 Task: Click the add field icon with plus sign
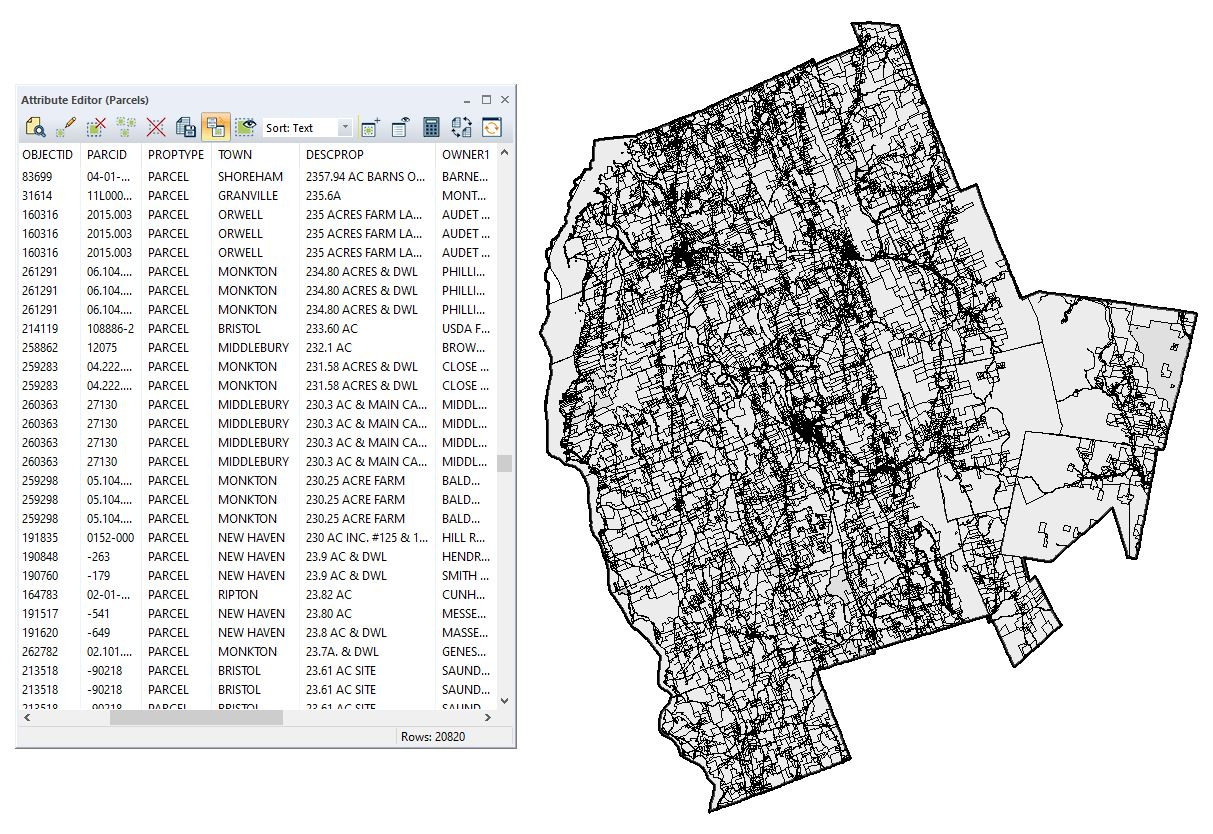point(370,127)
